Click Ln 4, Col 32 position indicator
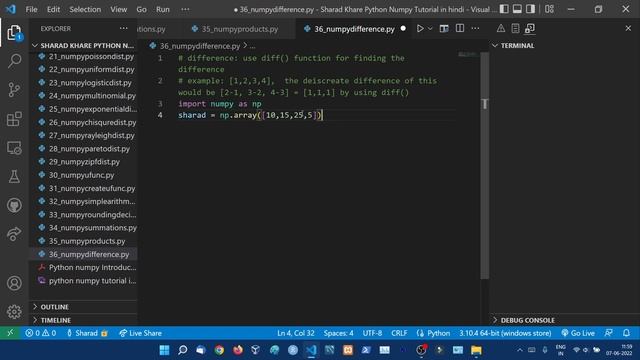 (296, 333)
